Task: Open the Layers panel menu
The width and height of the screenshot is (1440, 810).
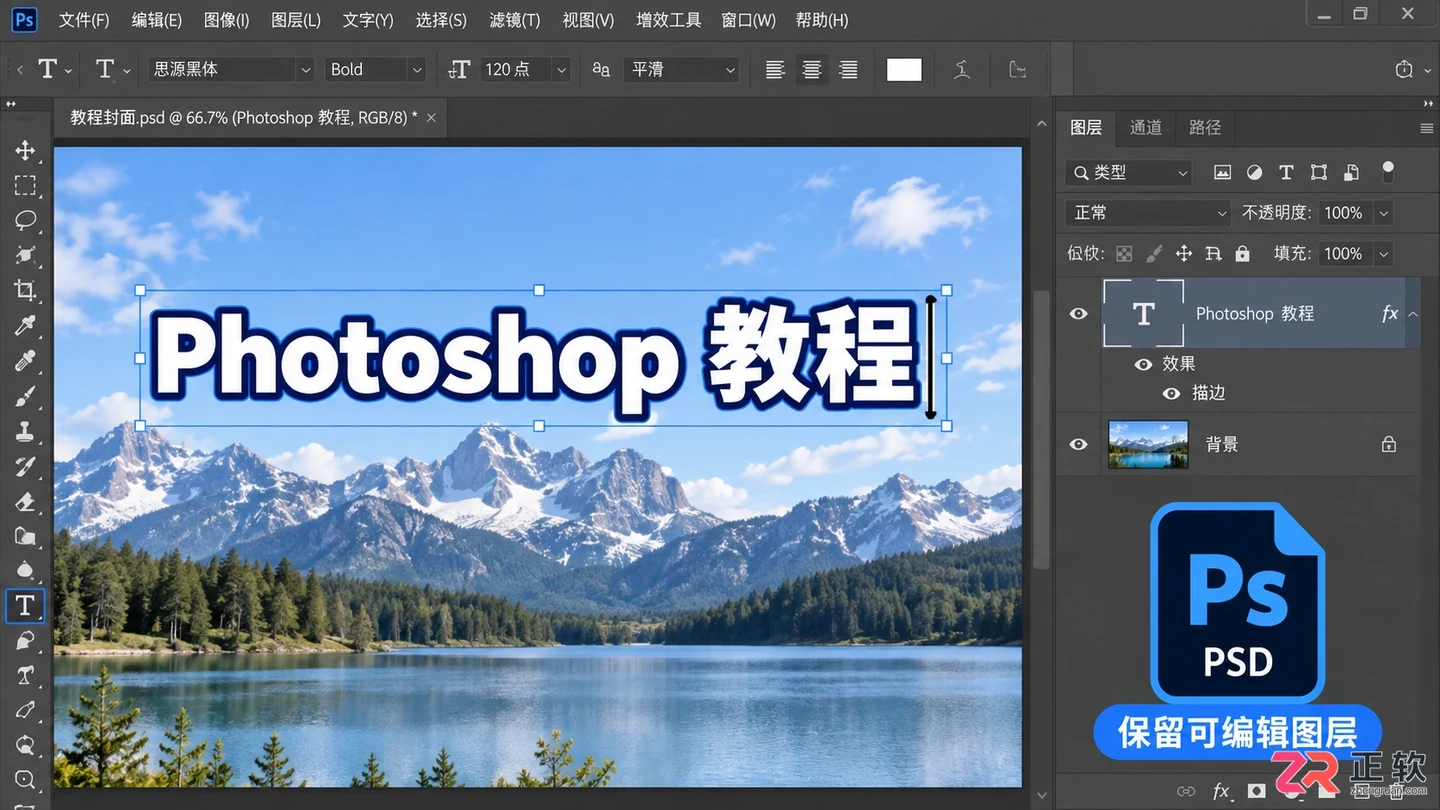Action: click(1426, 128)
